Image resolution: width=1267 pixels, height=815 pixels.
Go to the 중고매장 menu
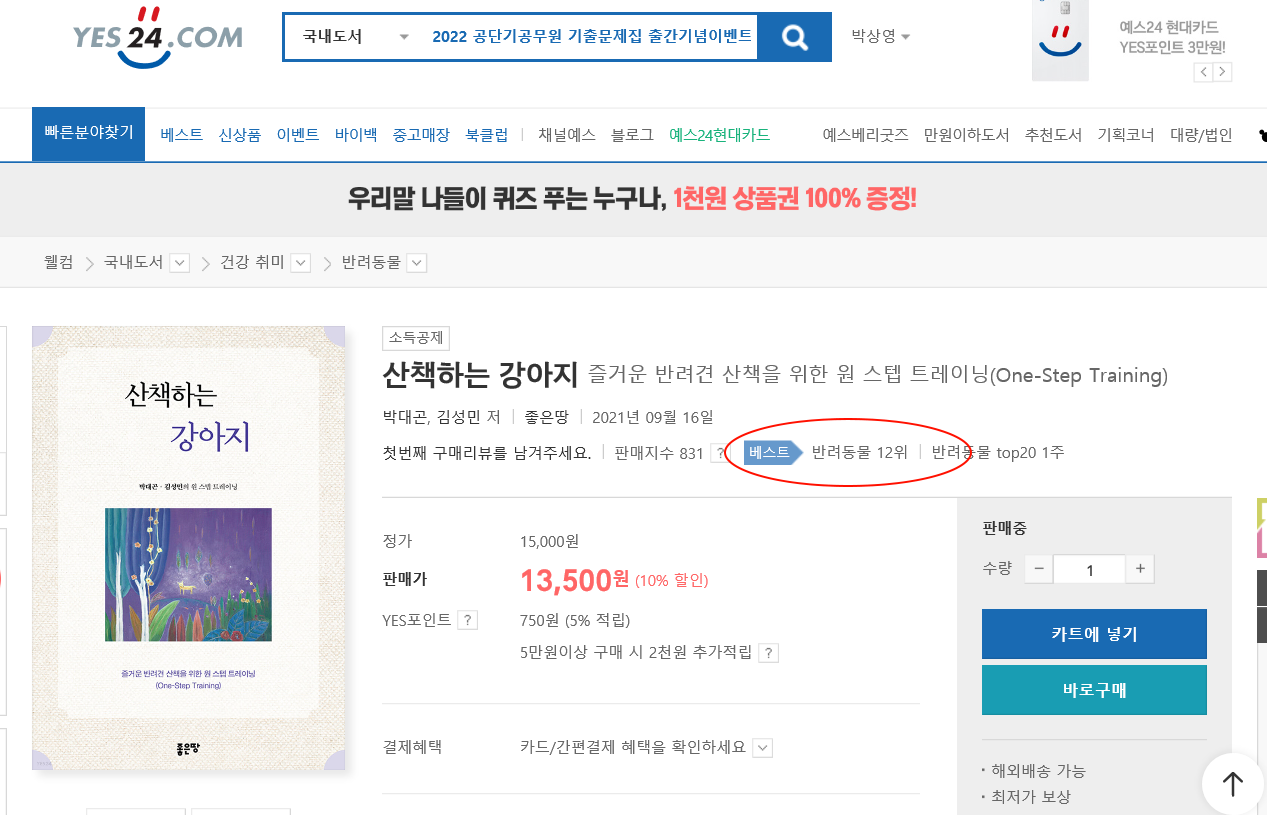coord(421,135)
